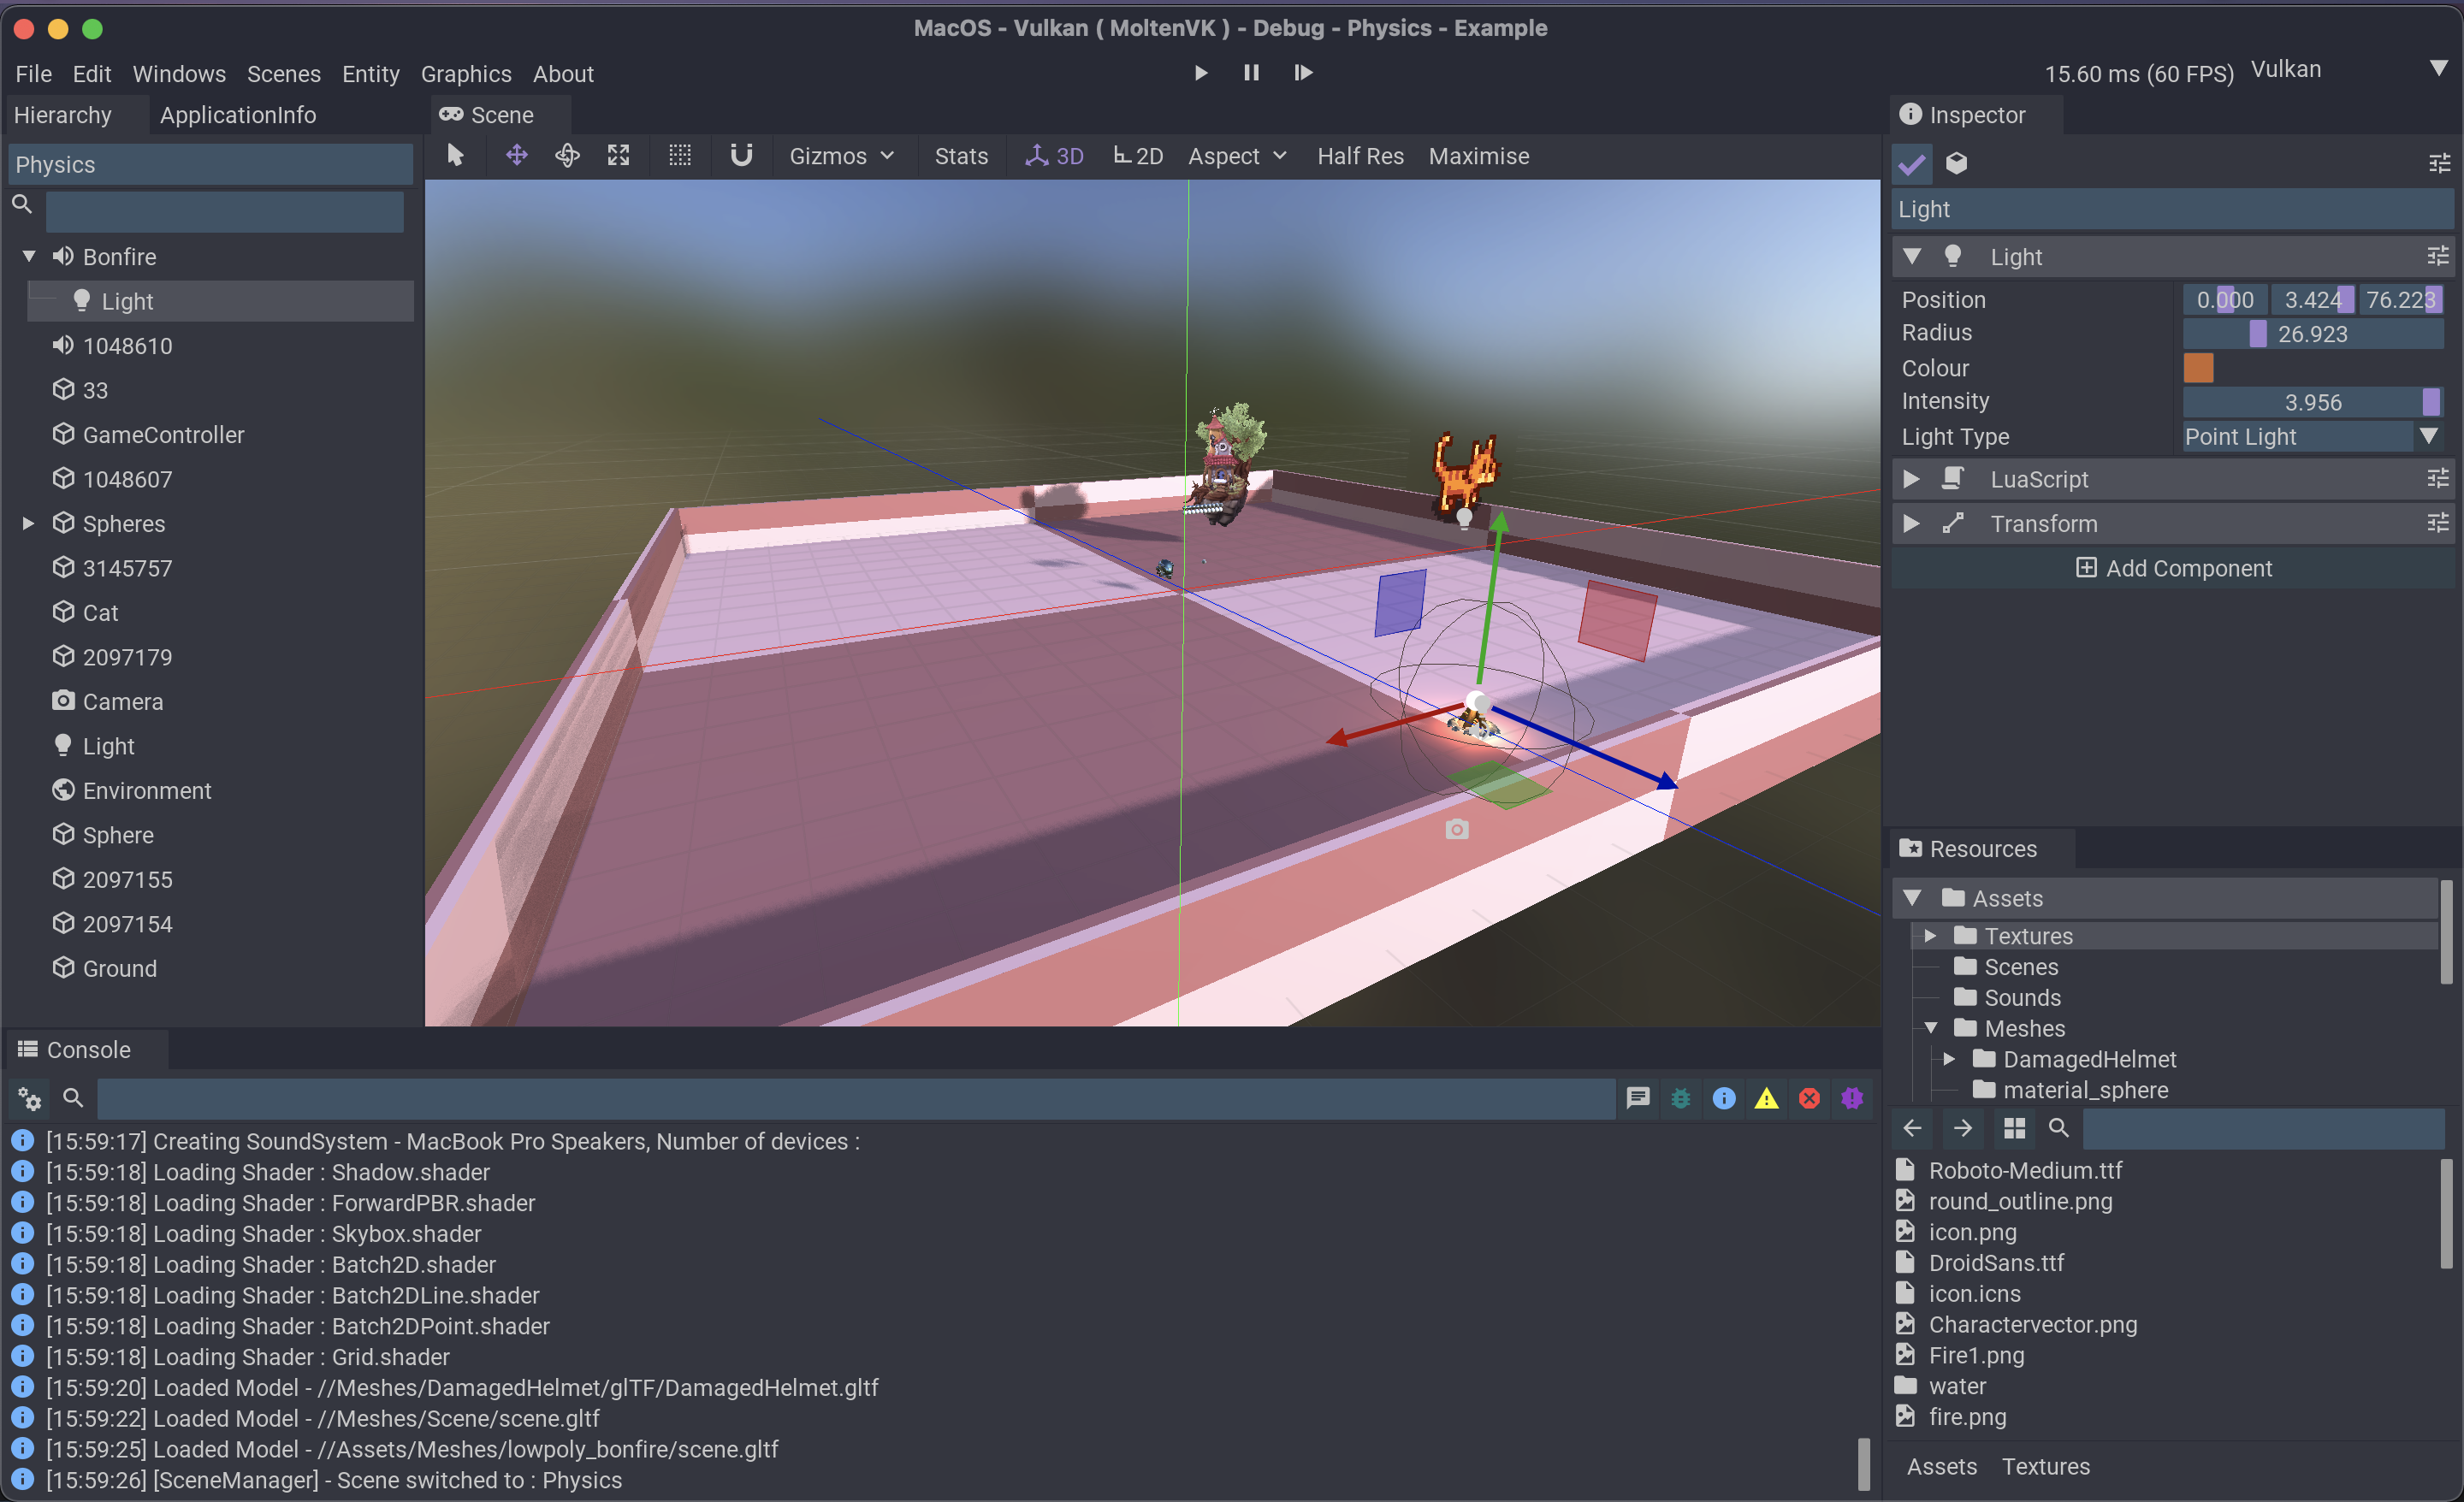
Task: Open the Aspect ratio dropdown
Action: point(1237,156)
